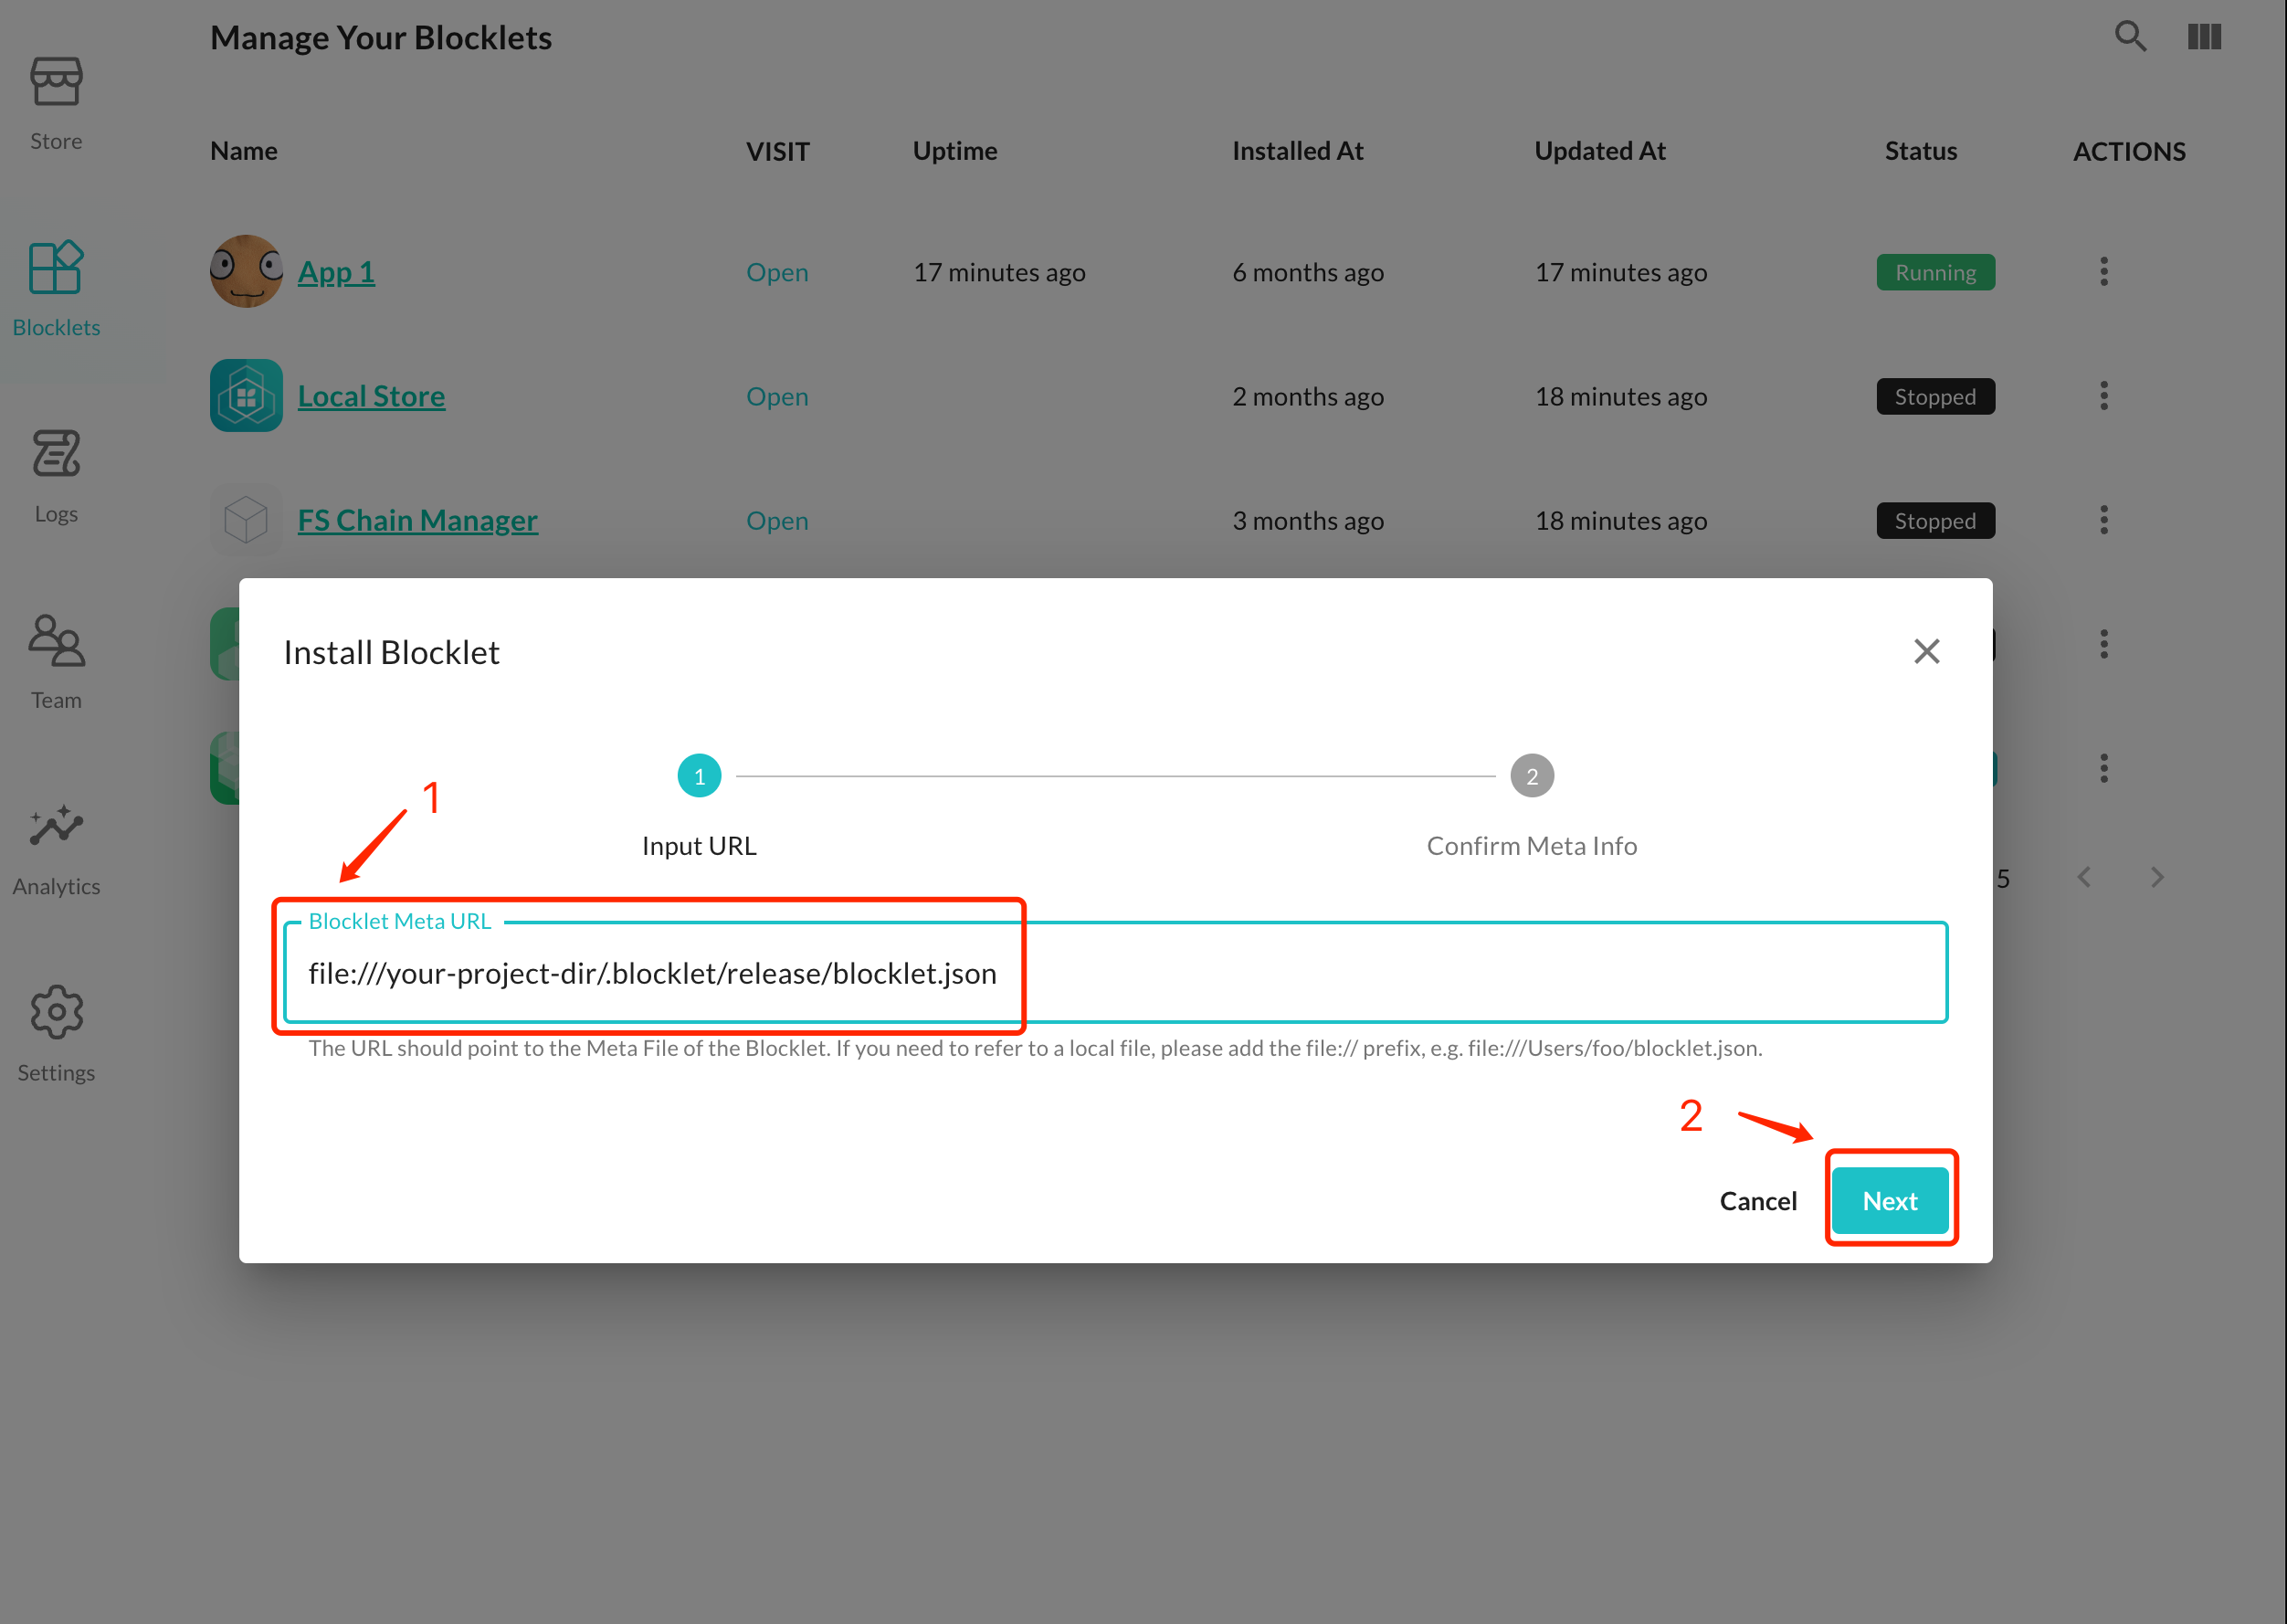Open actions menu for App 1
This screenshot has width=2287, height=1624.
point(2103,272)
